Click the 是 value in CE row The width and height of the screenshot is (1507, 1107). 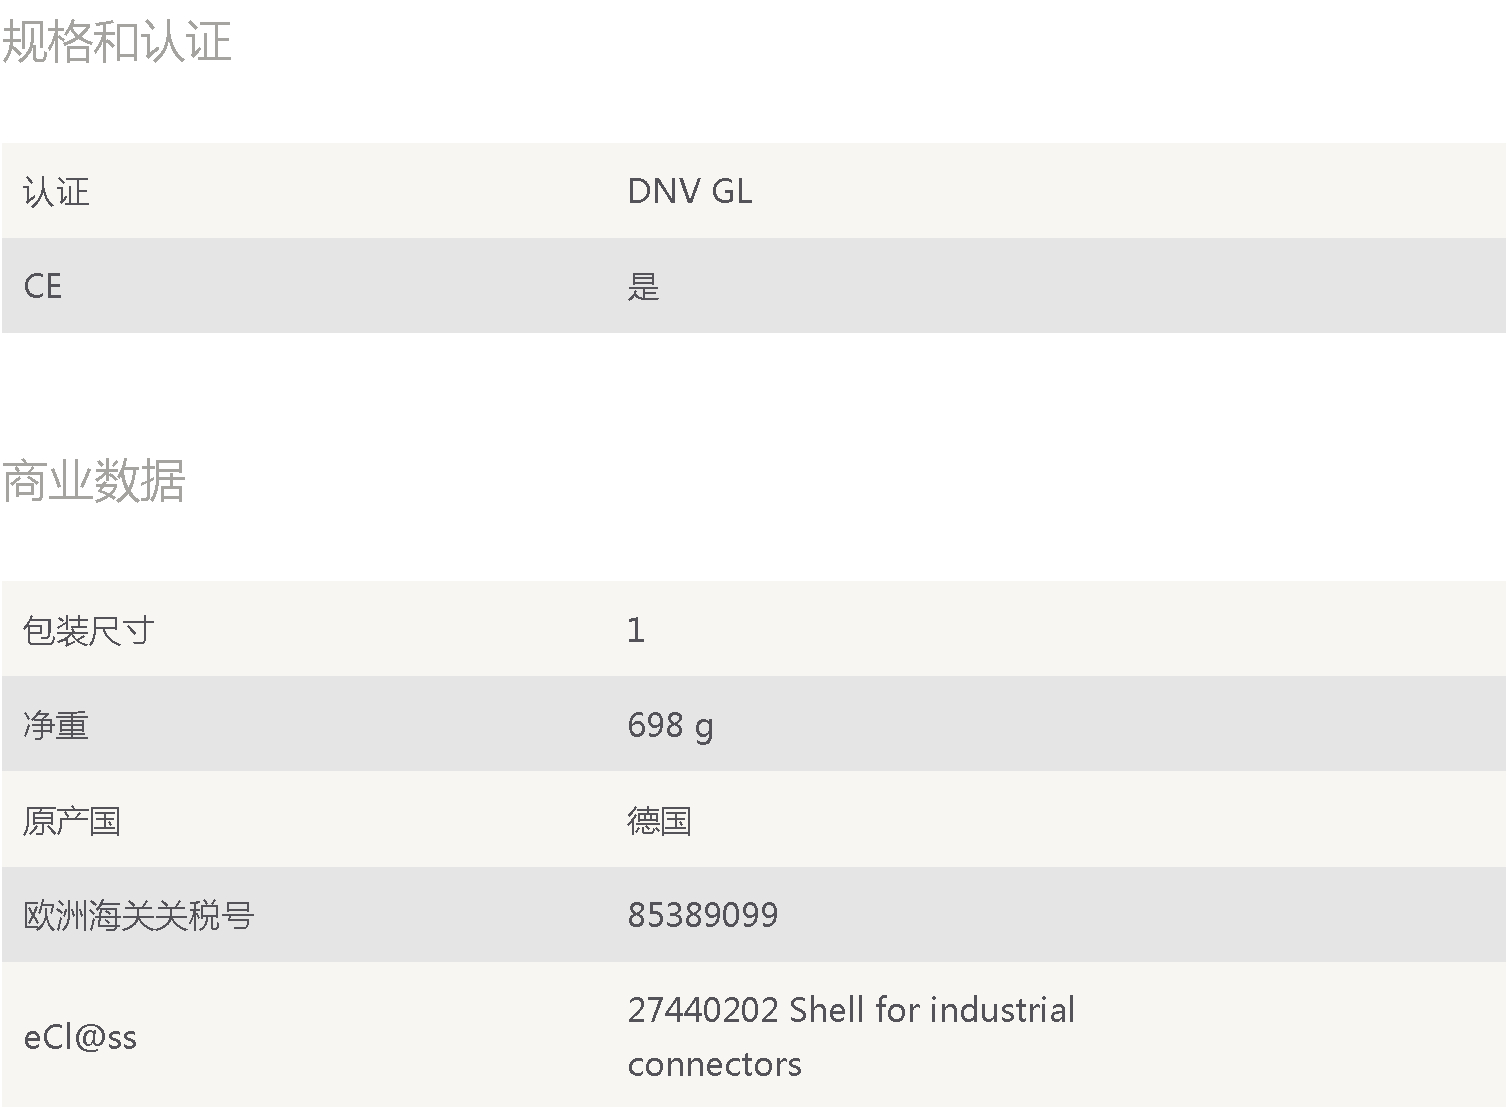pyautogui.click(x=644, y=287)
